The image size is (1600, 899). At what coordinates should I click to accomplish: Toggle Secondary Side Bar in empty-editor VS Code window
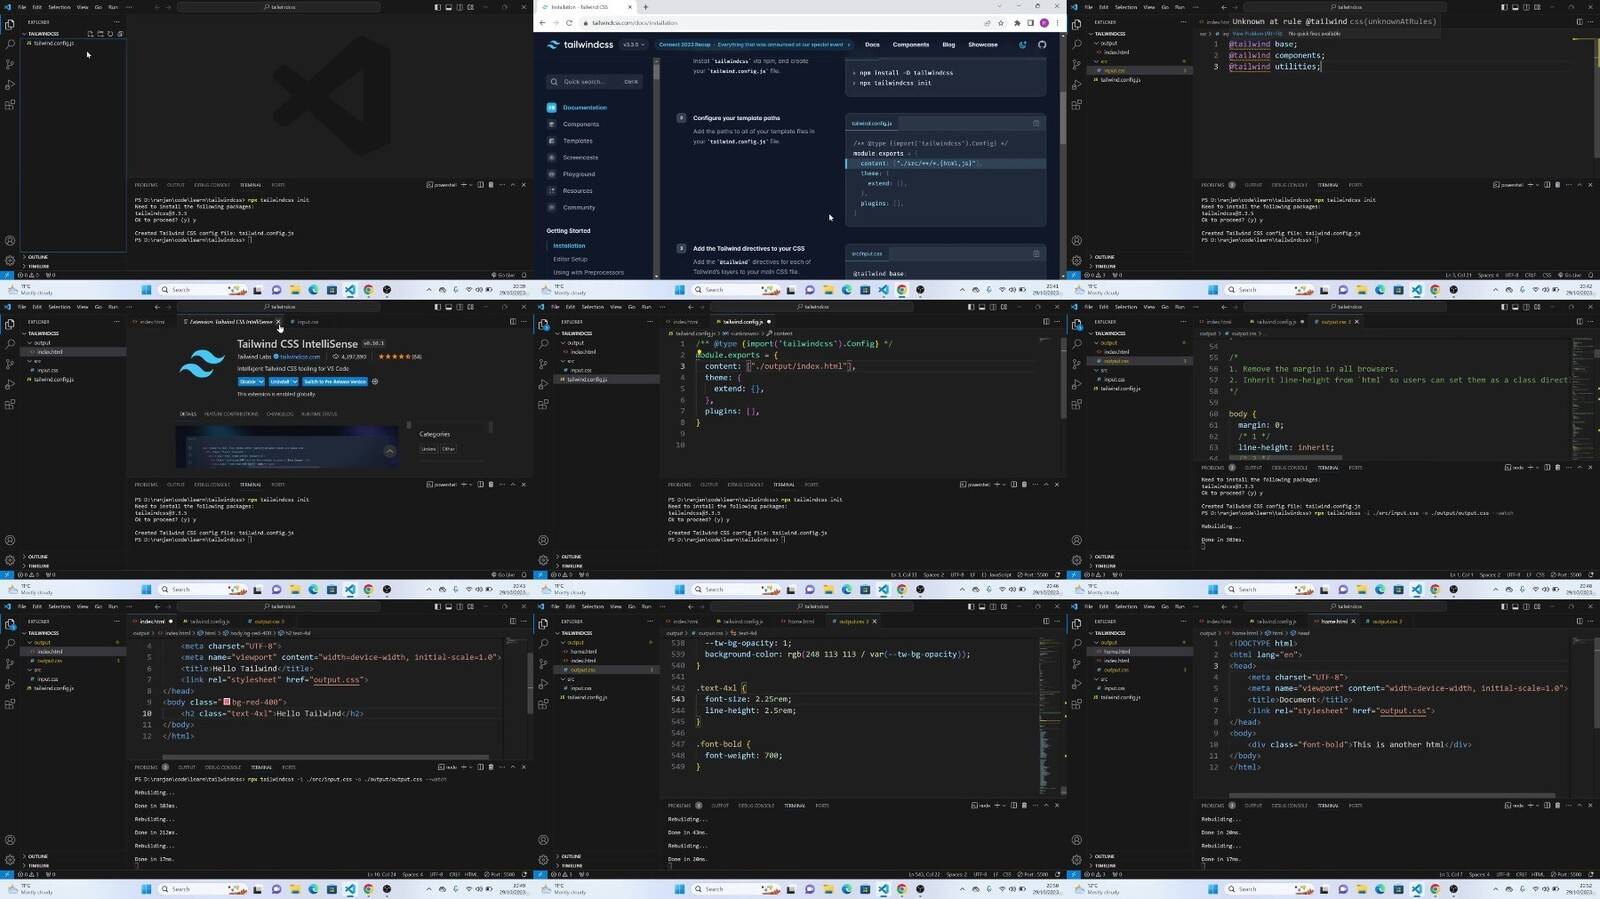[x=459, y=7]
